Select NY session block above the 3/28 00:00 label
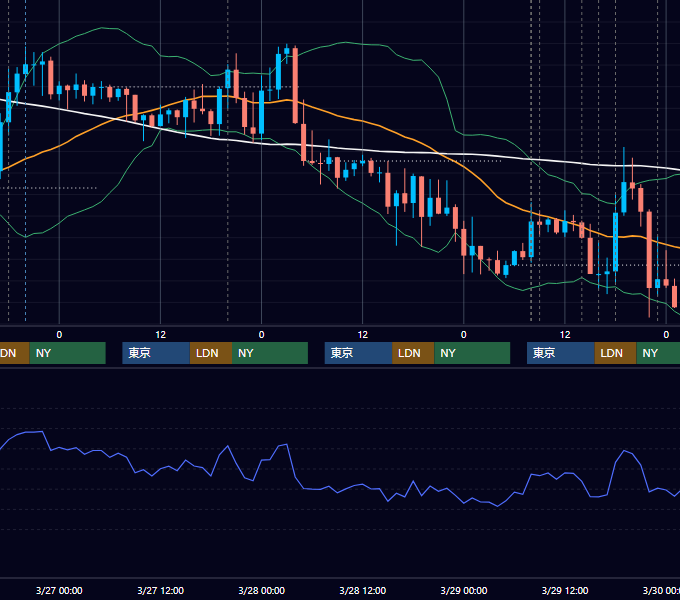 [x=270, y=353]
